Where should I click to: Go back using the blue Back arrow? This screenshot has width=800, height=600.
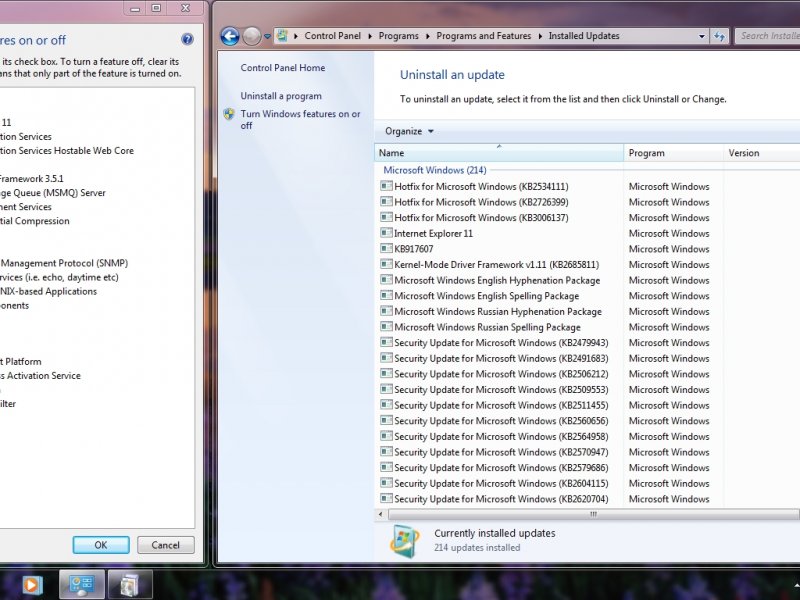230,36
